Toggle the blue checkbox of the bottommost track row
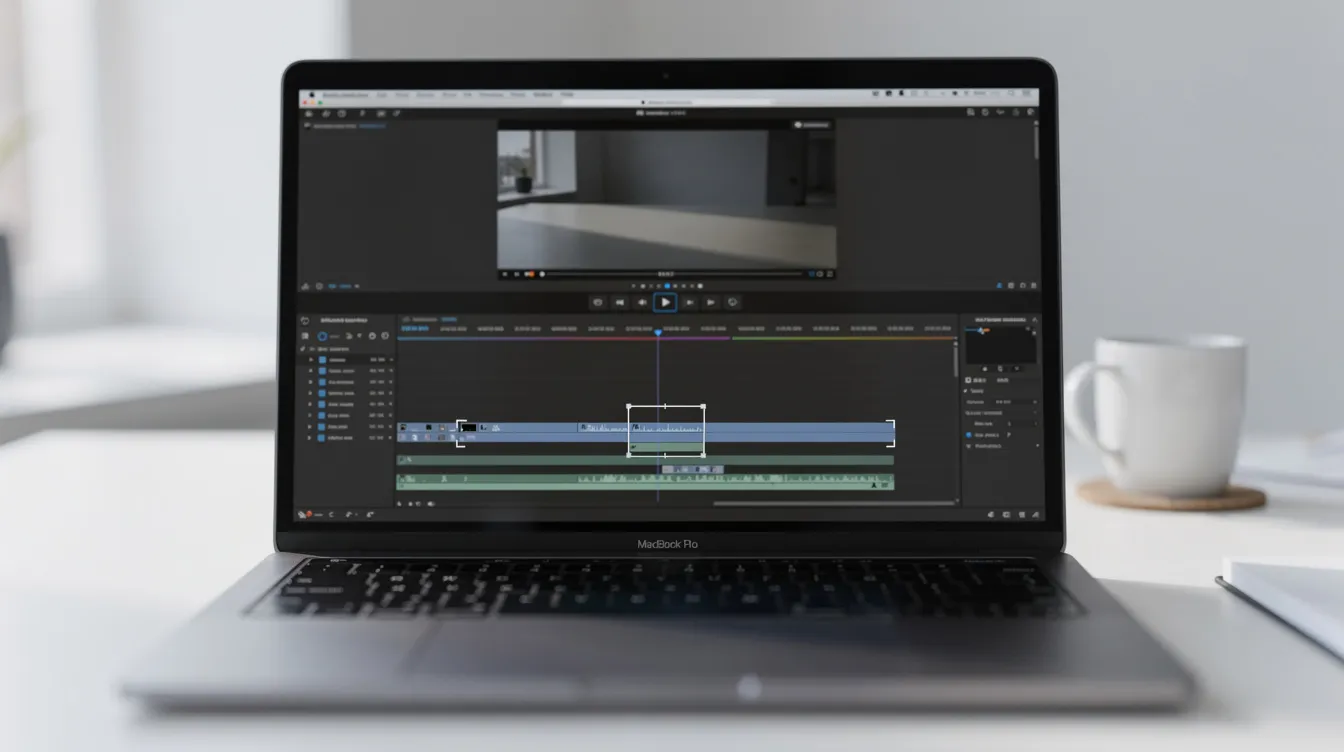The image size is (1344, 752). [321, 438]
